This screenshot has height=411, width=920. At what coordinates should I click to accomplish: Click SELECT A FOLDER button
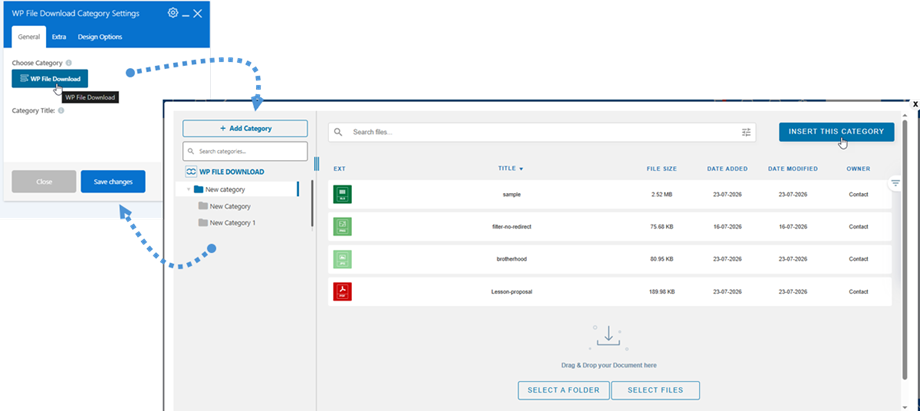[563, 390]
